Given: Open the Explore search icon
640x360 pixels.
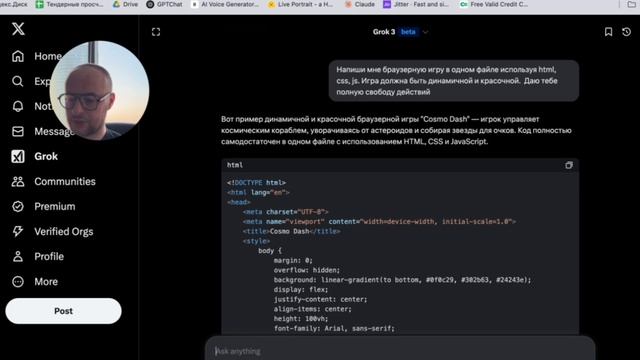Looking at the screenshot, I should coord(18,81).
